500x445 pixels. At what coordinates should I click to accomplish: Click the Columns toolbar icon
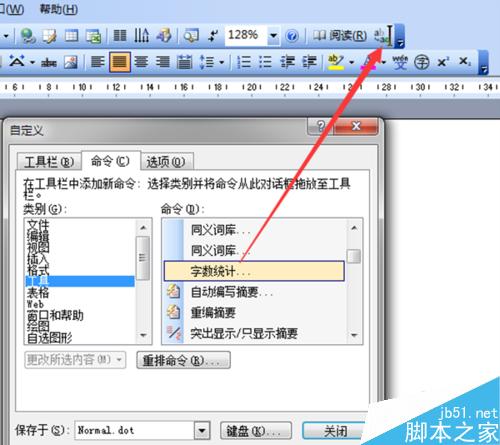coord(120,35)
